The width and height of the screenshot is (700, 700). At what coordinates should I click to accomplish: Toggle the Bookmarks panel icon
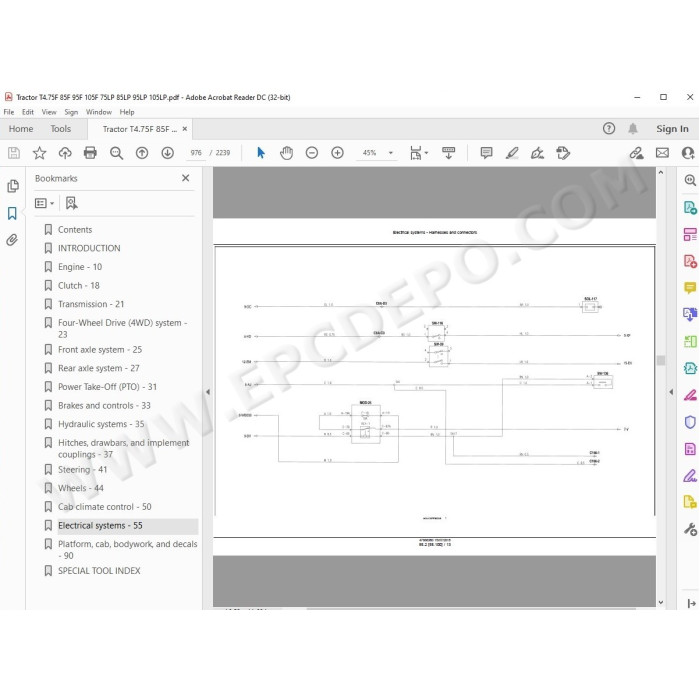click(x=12, y=213)
